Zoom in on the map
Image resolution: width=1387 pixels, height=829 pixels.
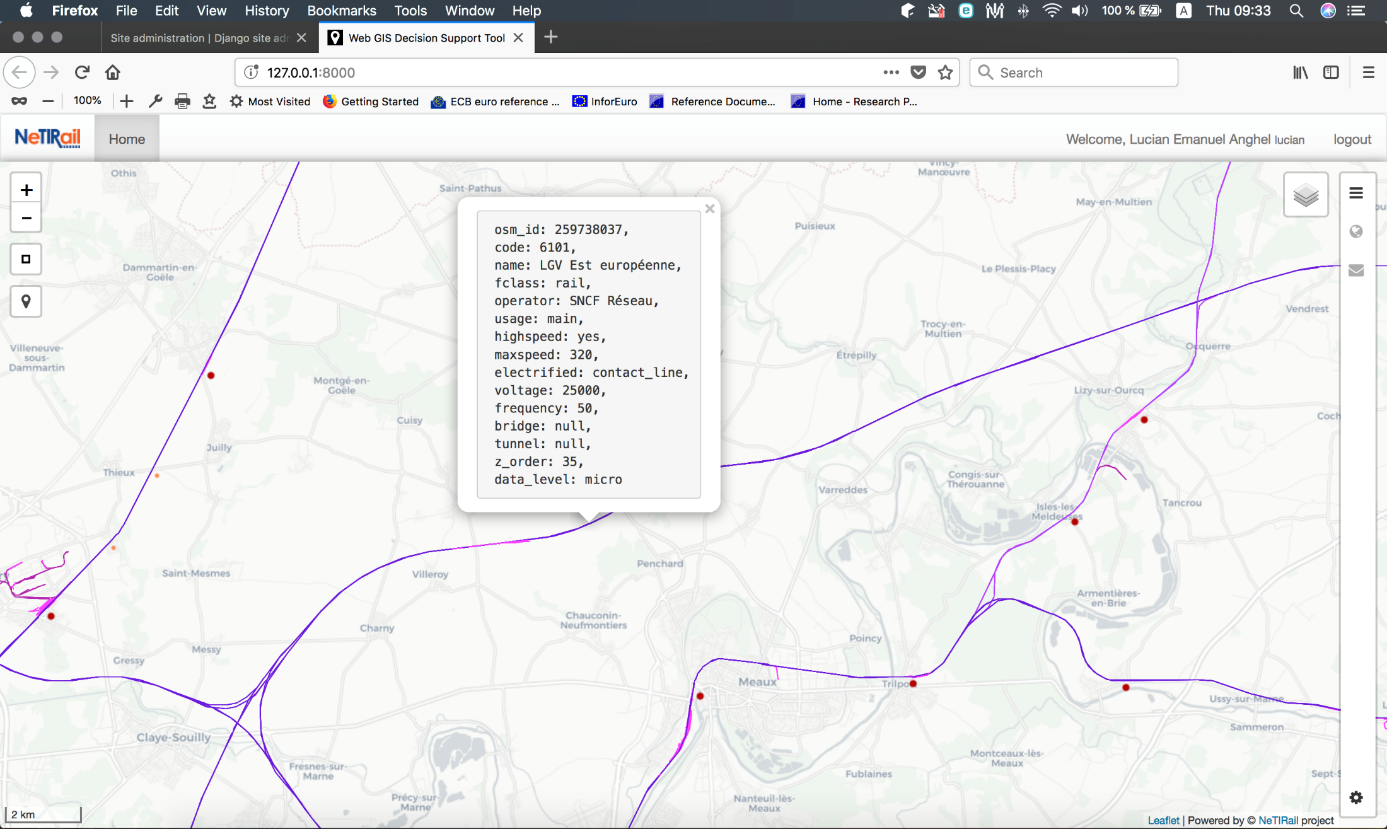pyautogui.click(x=26, y=190)
